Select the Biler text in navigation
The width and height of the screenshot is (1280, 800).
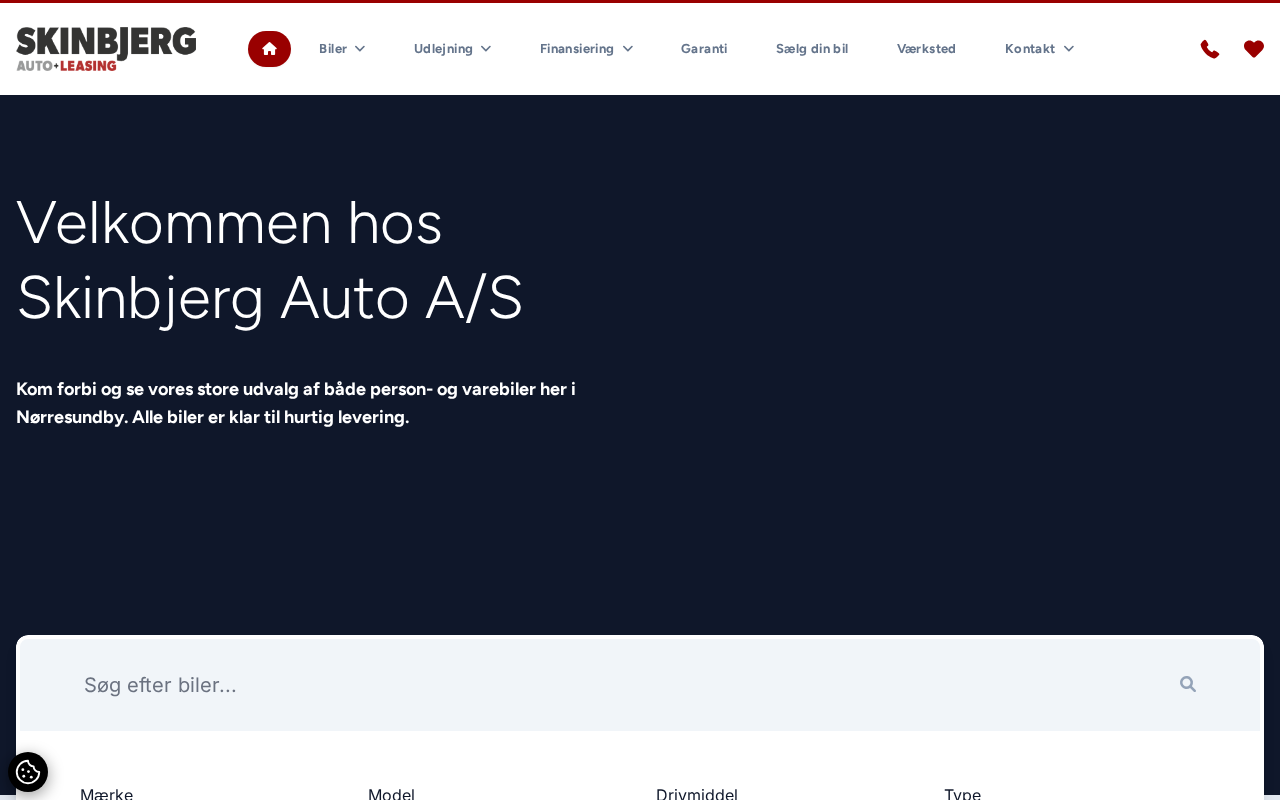pyautogui.click(x=333, y=49)
